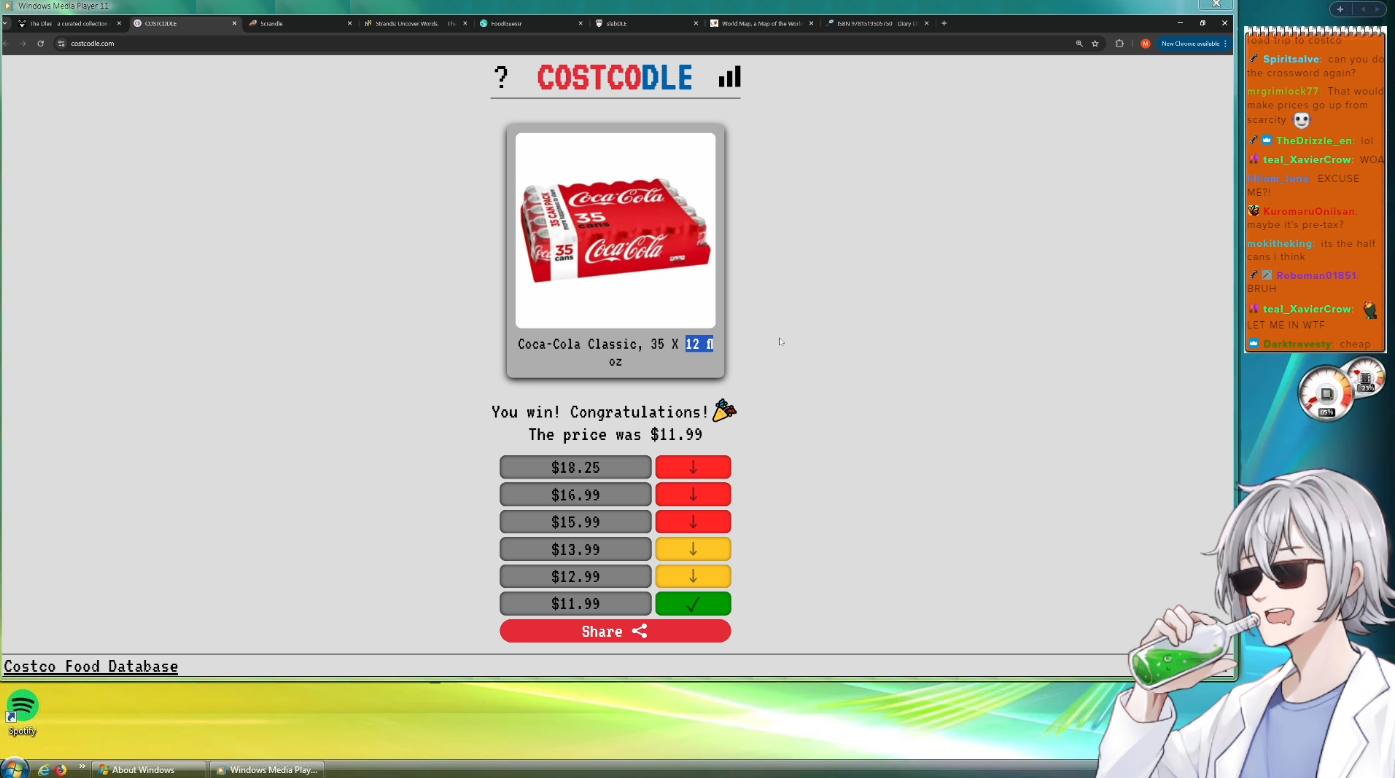Click mokitheking's username in chat
Viewport: 1395px width, 778px height.
(x=1280, y=244)
